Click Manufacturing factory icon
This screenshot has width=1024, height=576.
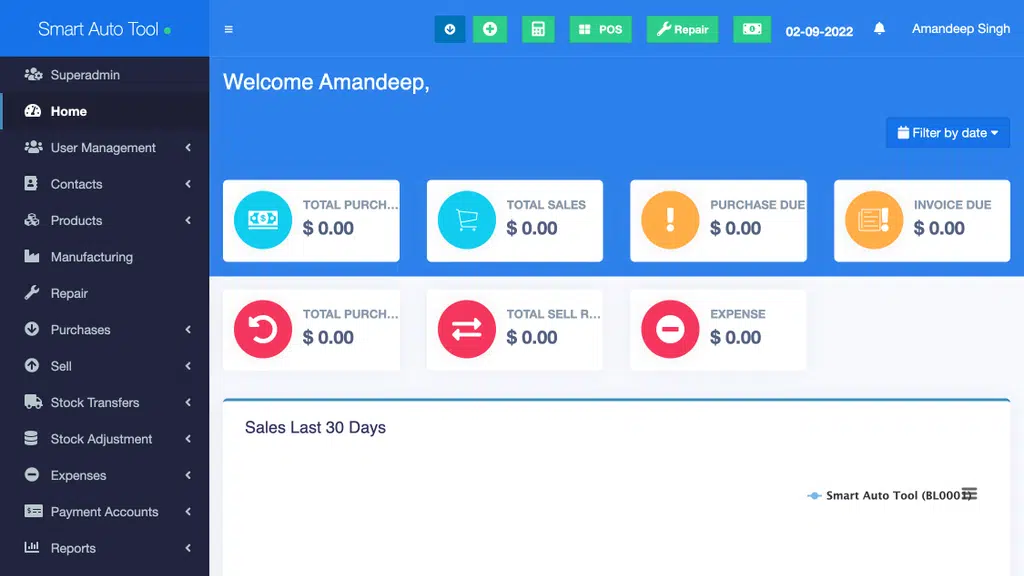pyautogui.click(x=31, y=256)
